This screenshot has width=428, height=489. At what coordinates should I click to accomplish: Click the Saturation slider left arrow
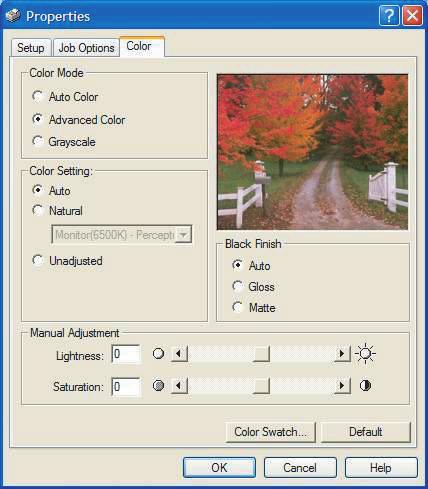[179, 386]
